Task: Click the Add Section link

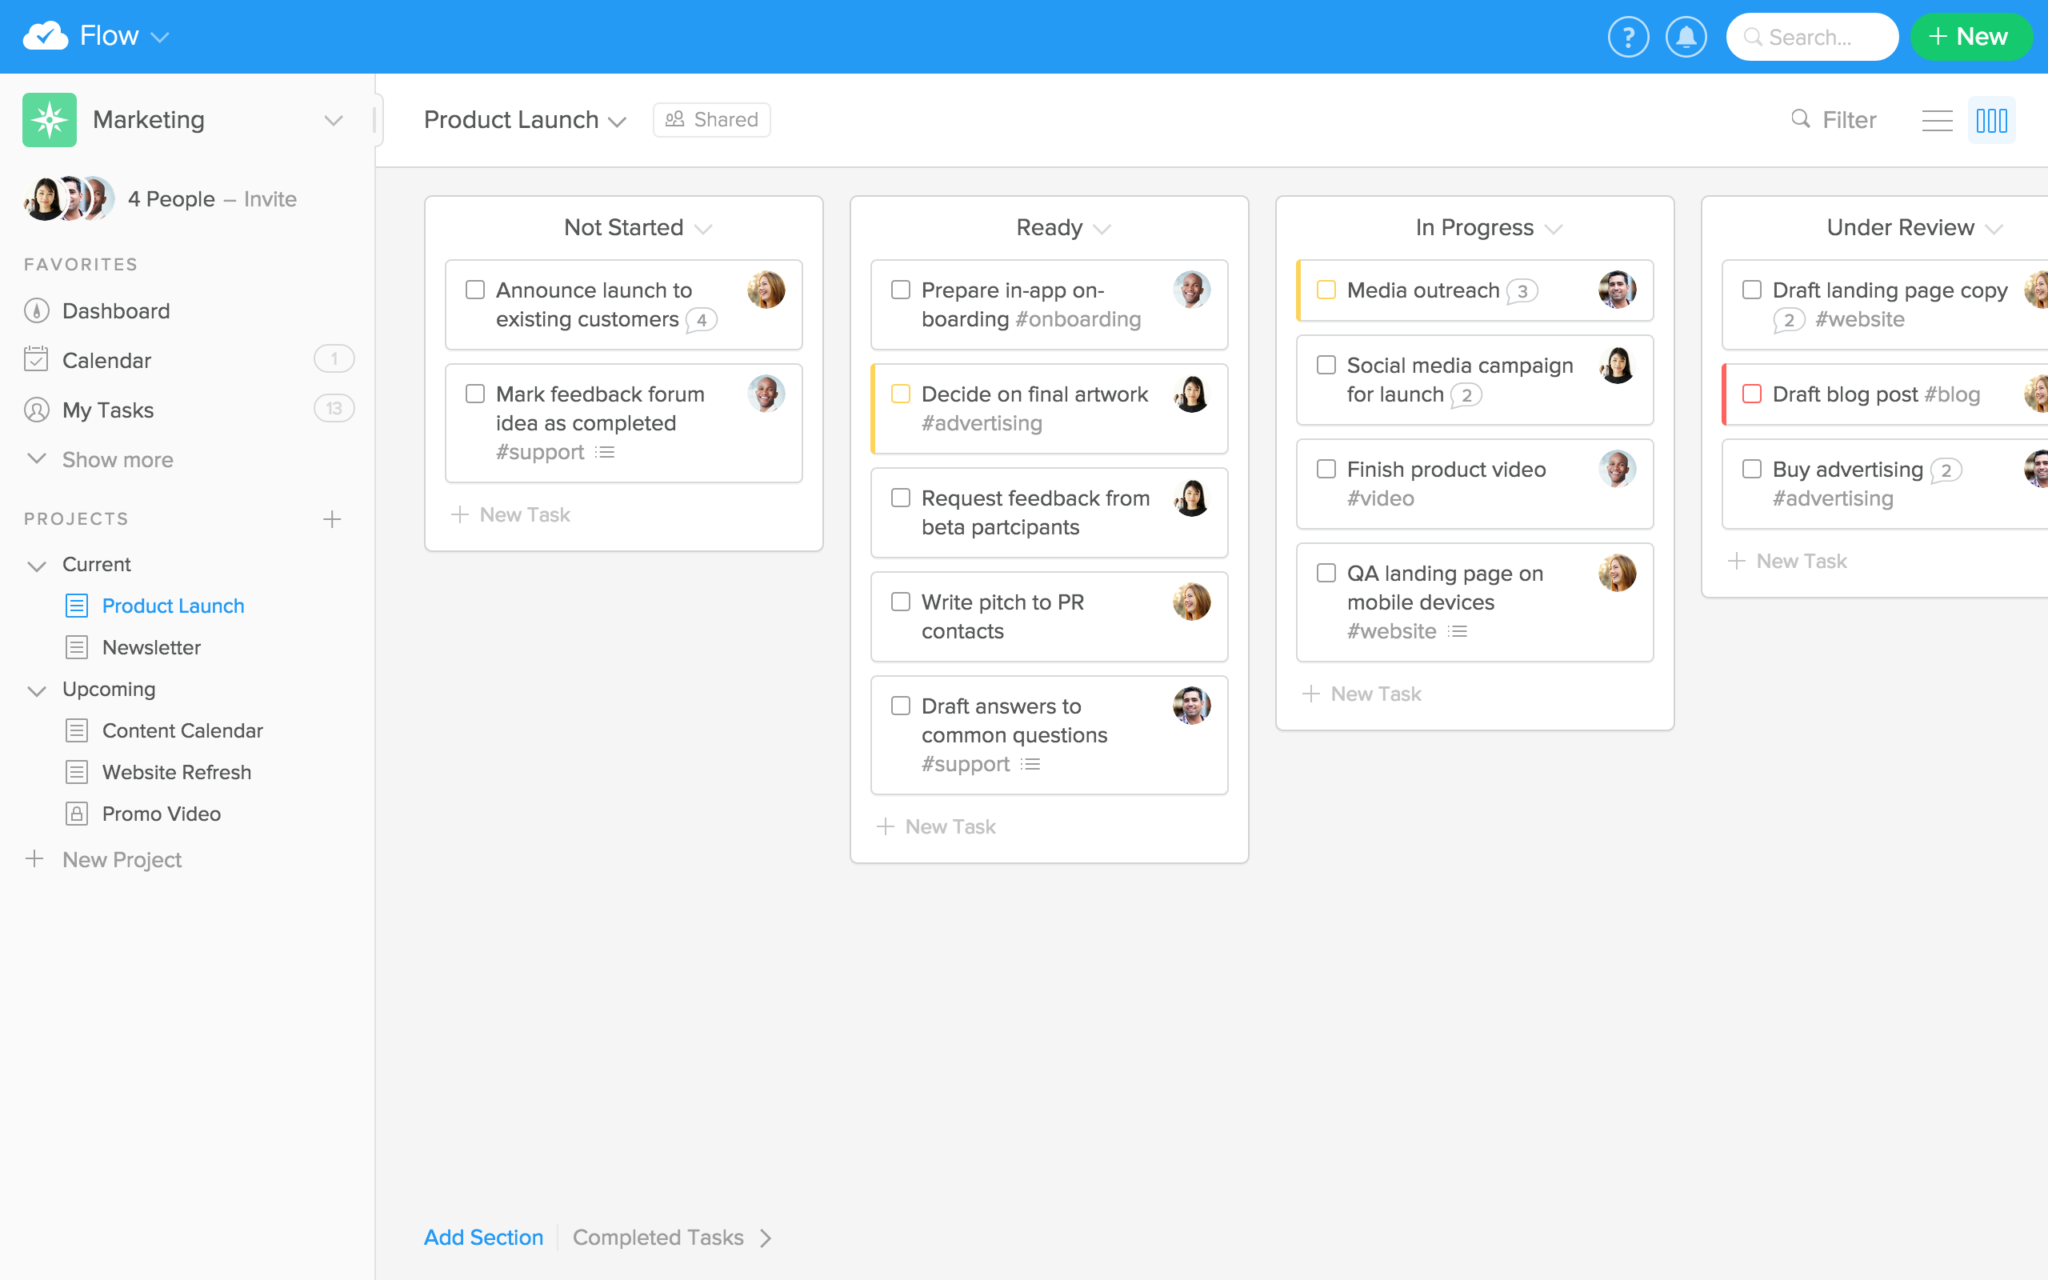Action: coord(483,1238)
